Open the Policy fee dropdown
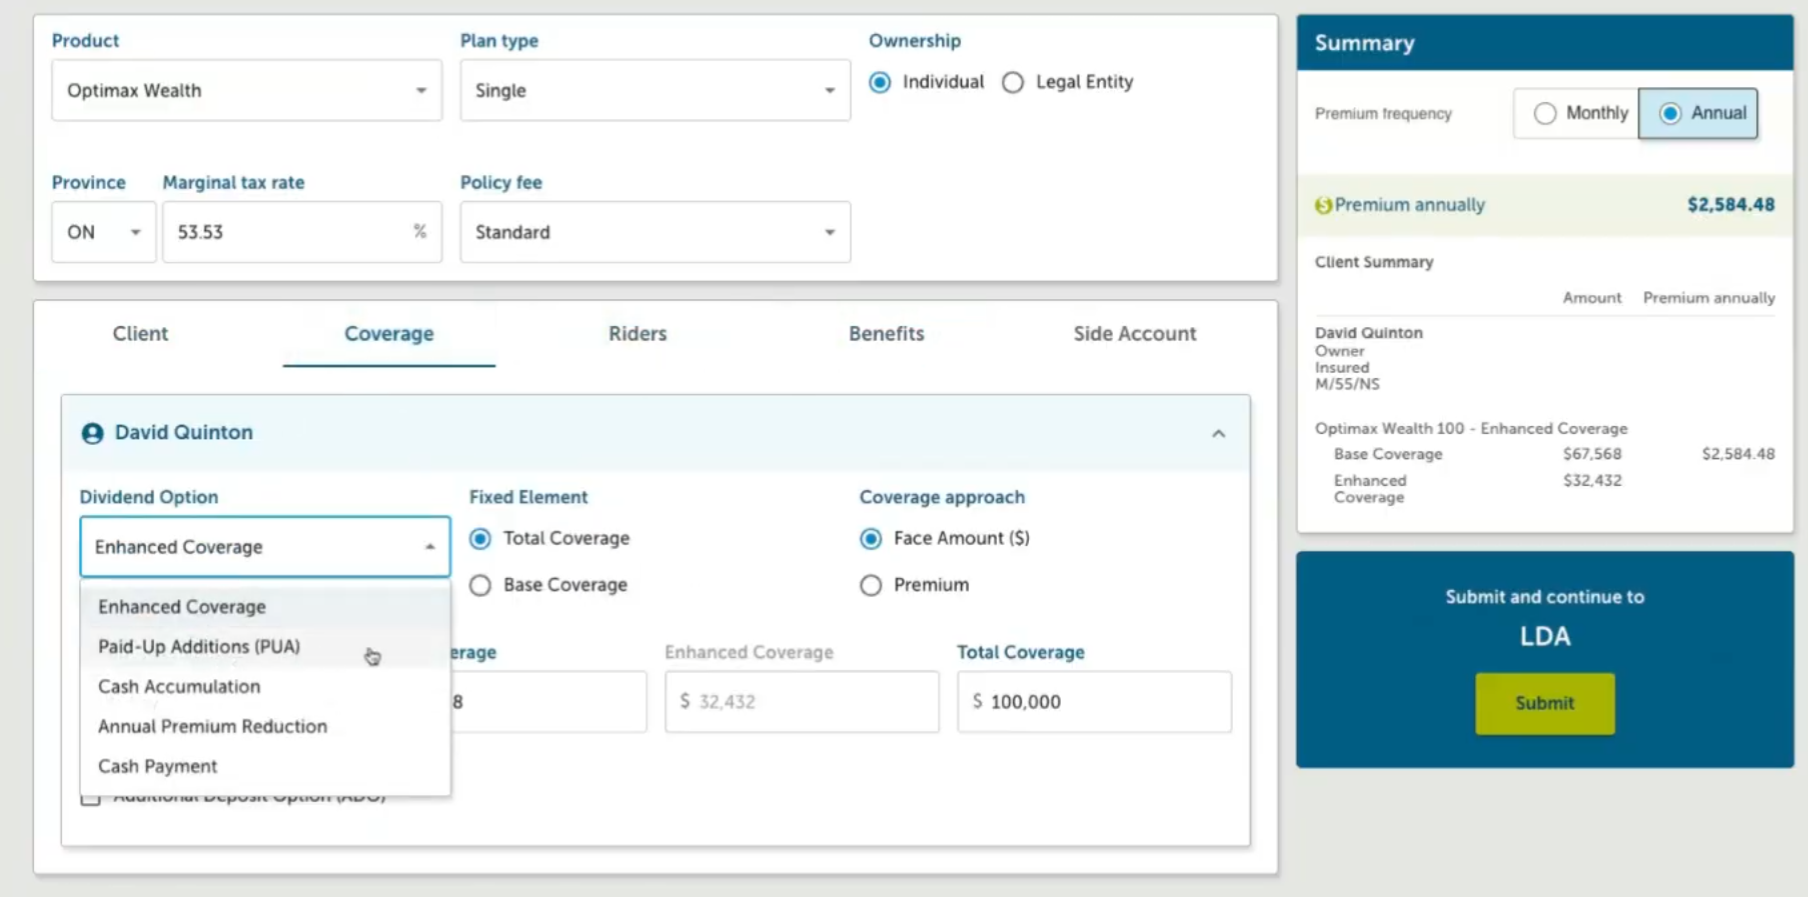This screenshot has width=1808, height=897. click(x=655, y=232)
